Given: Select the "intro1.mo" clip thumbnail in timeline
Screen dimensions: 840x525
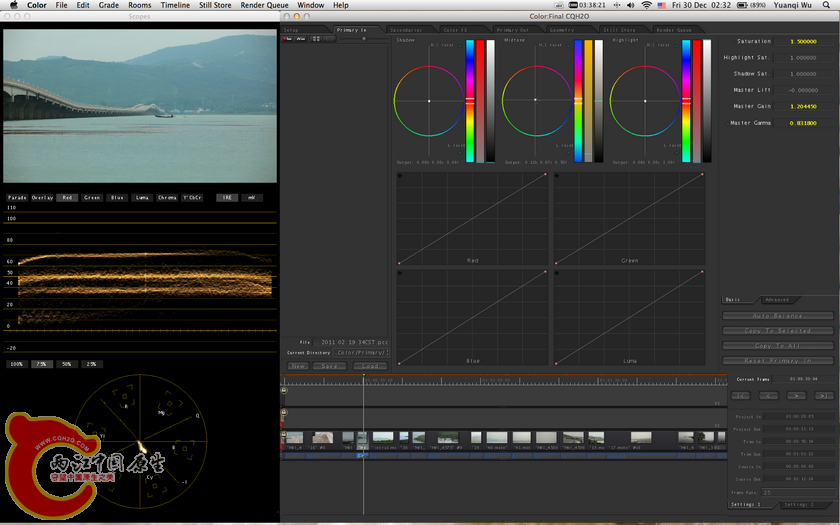Looking at the screenshot, I should click(x=383, y=440).
